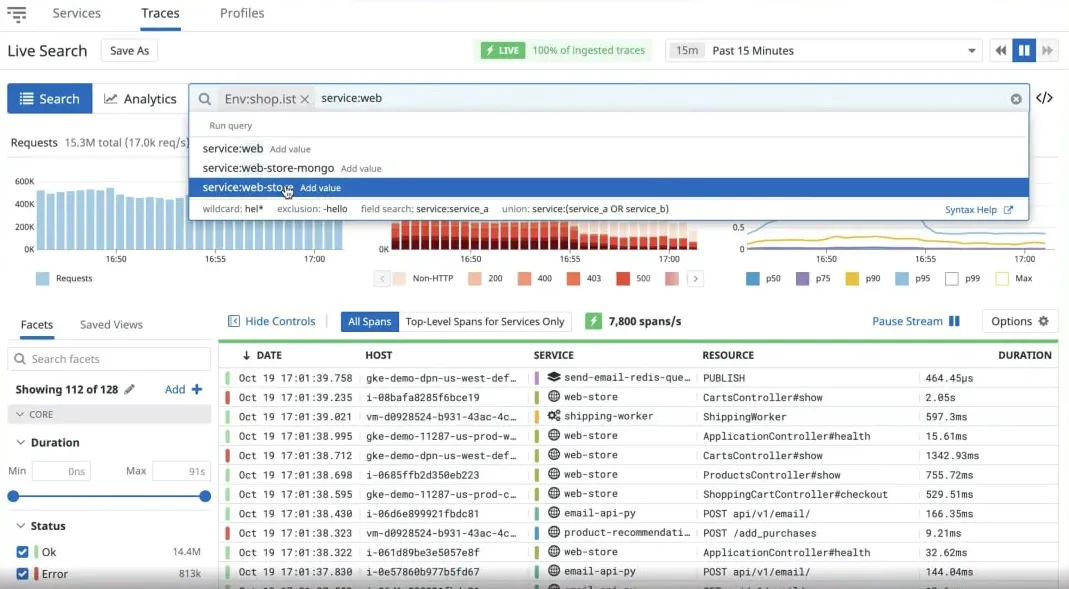
Task: Open the ShoppingCartController#checkout row
Action: pos(638,494)
